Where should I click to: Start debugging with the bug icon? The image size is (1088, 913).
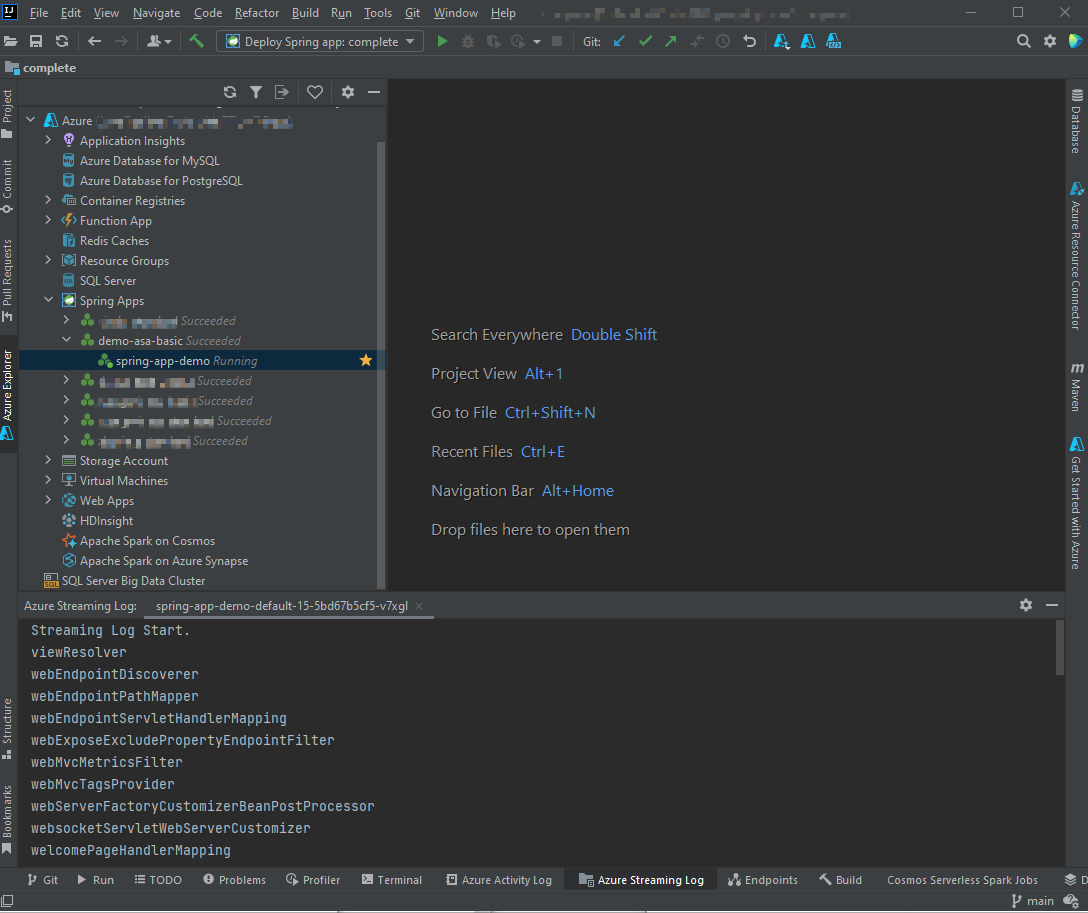467,41
